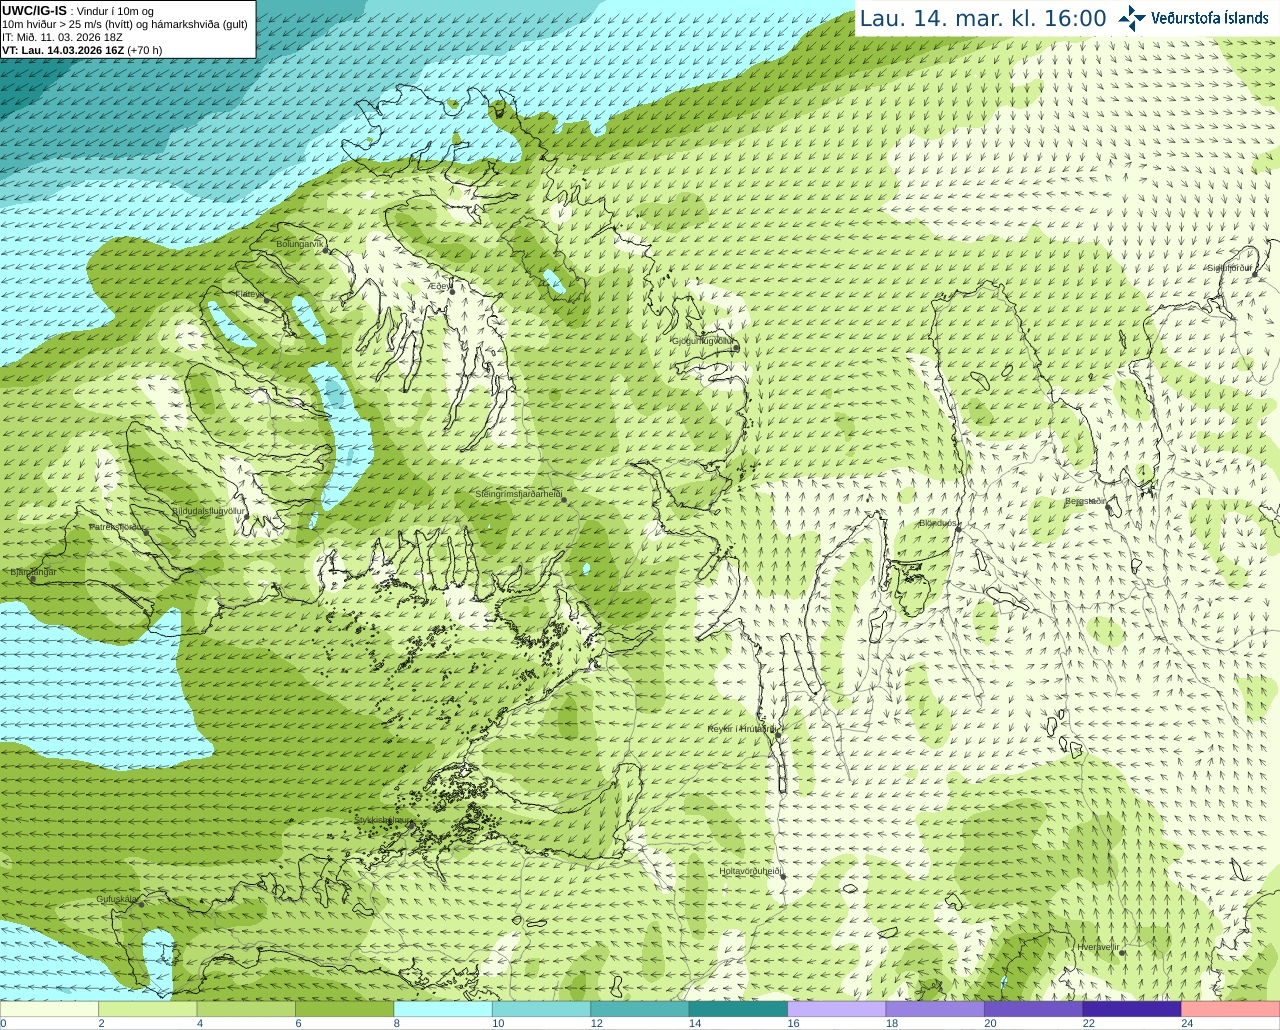Select the date header Lau. 14. mar. kl. 16:00
This screenshot has width=1280, height=1030.
point(983,18)
